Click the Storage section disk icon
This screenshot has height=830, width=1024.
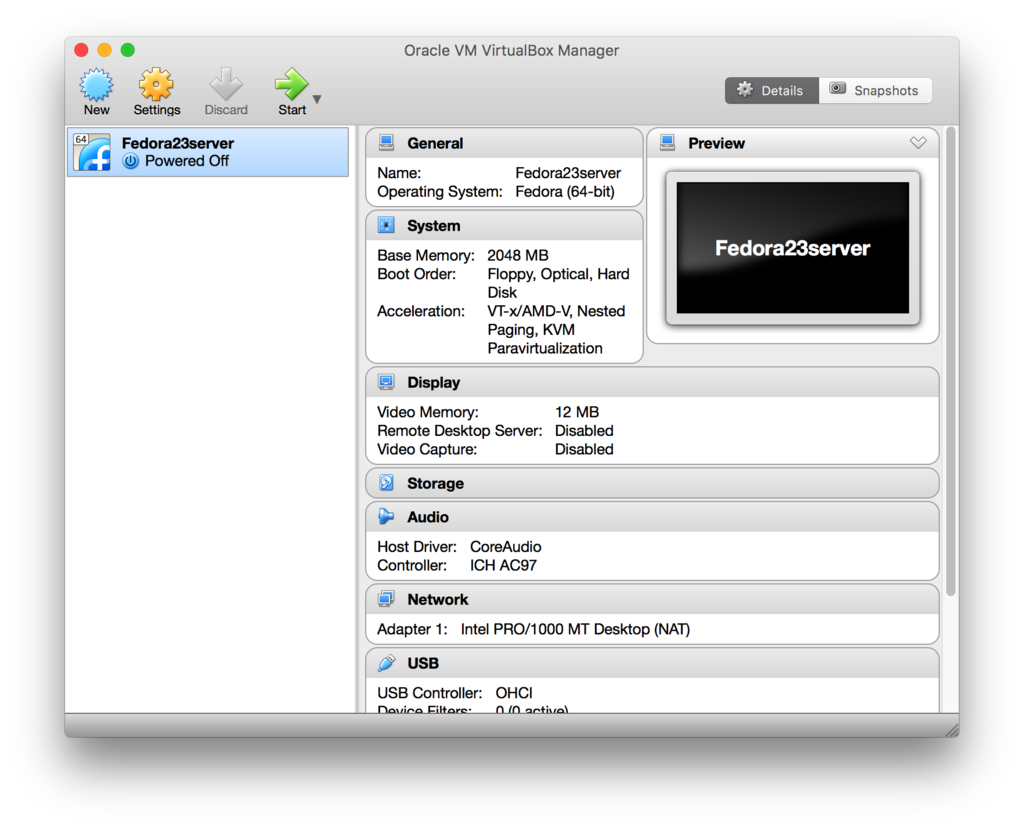tap(387, 483)
